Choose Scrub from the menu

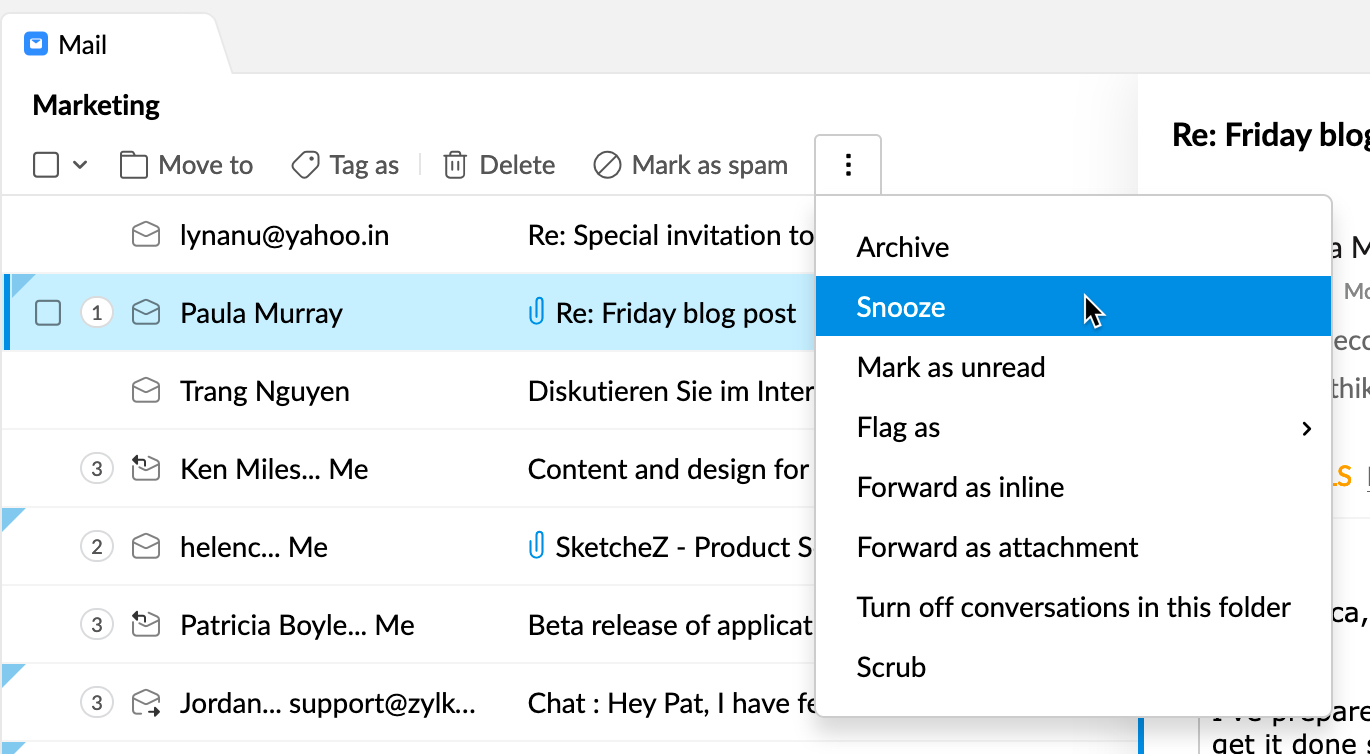[1073, 667]
